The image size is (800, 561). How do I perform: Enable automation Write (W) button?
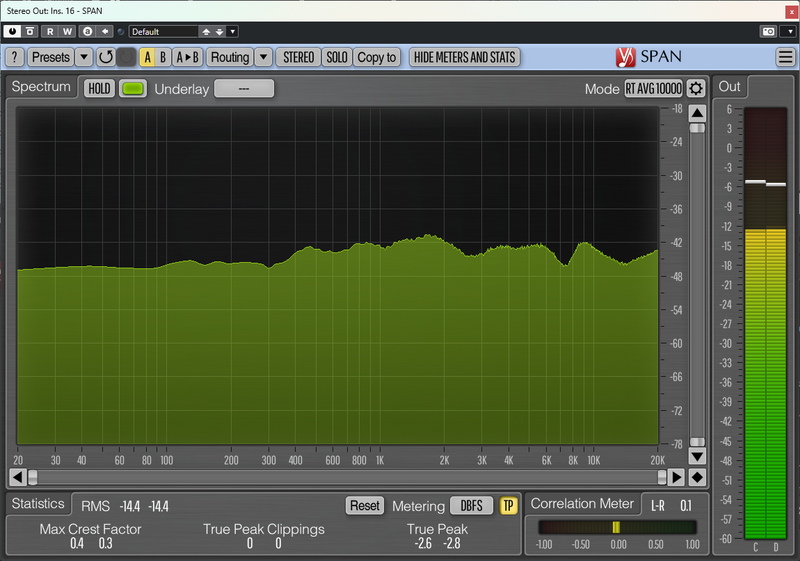coord(67,31)
